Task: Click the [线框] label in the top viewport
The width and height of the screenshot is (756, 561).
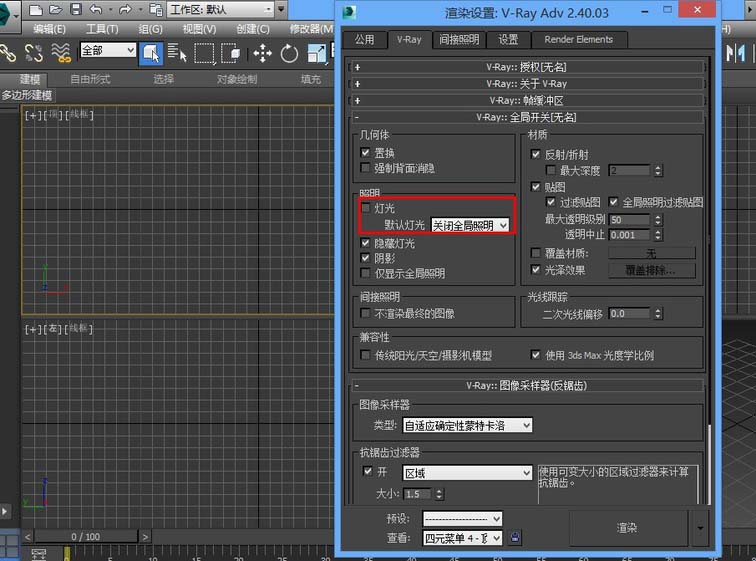Action: click(x=79, y=115)
